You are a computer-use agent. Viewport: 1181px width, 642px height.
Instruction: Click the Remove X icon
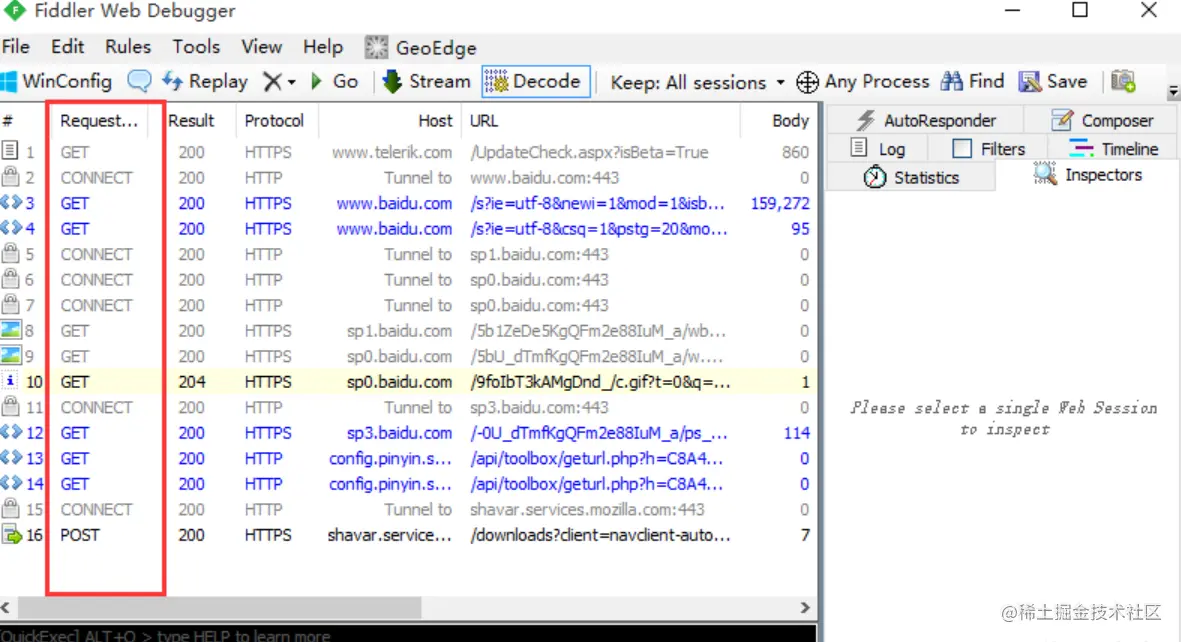tap(272, 81)
